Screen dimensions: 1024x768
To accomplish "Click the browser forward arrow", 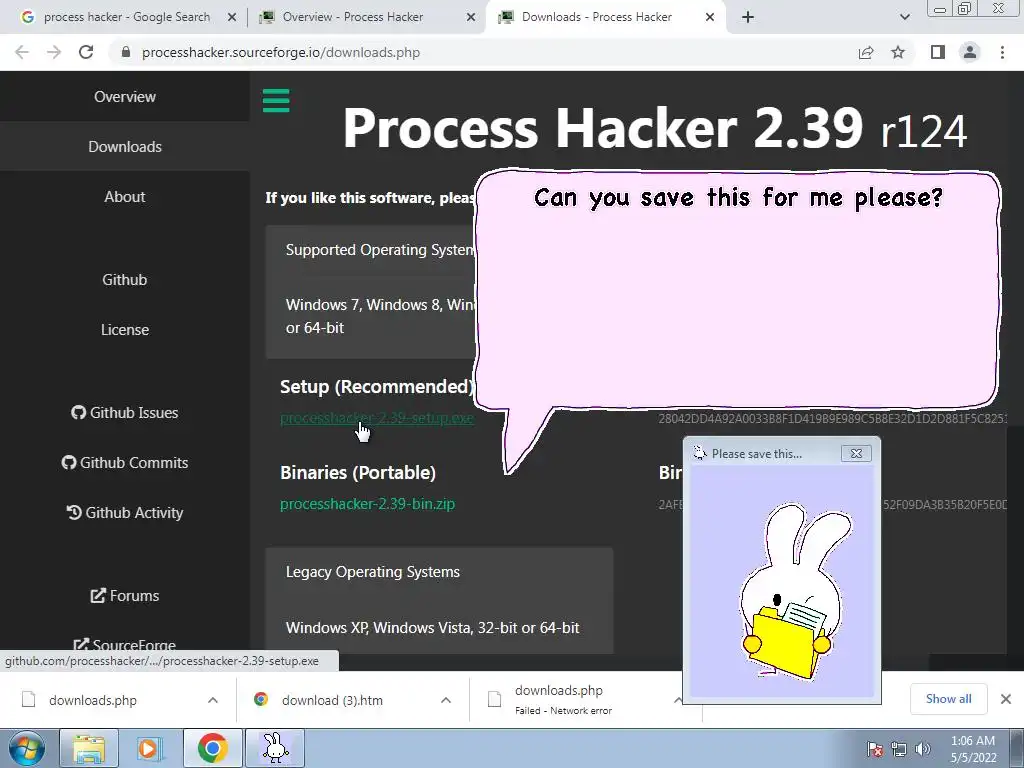I will coord(54,52).
